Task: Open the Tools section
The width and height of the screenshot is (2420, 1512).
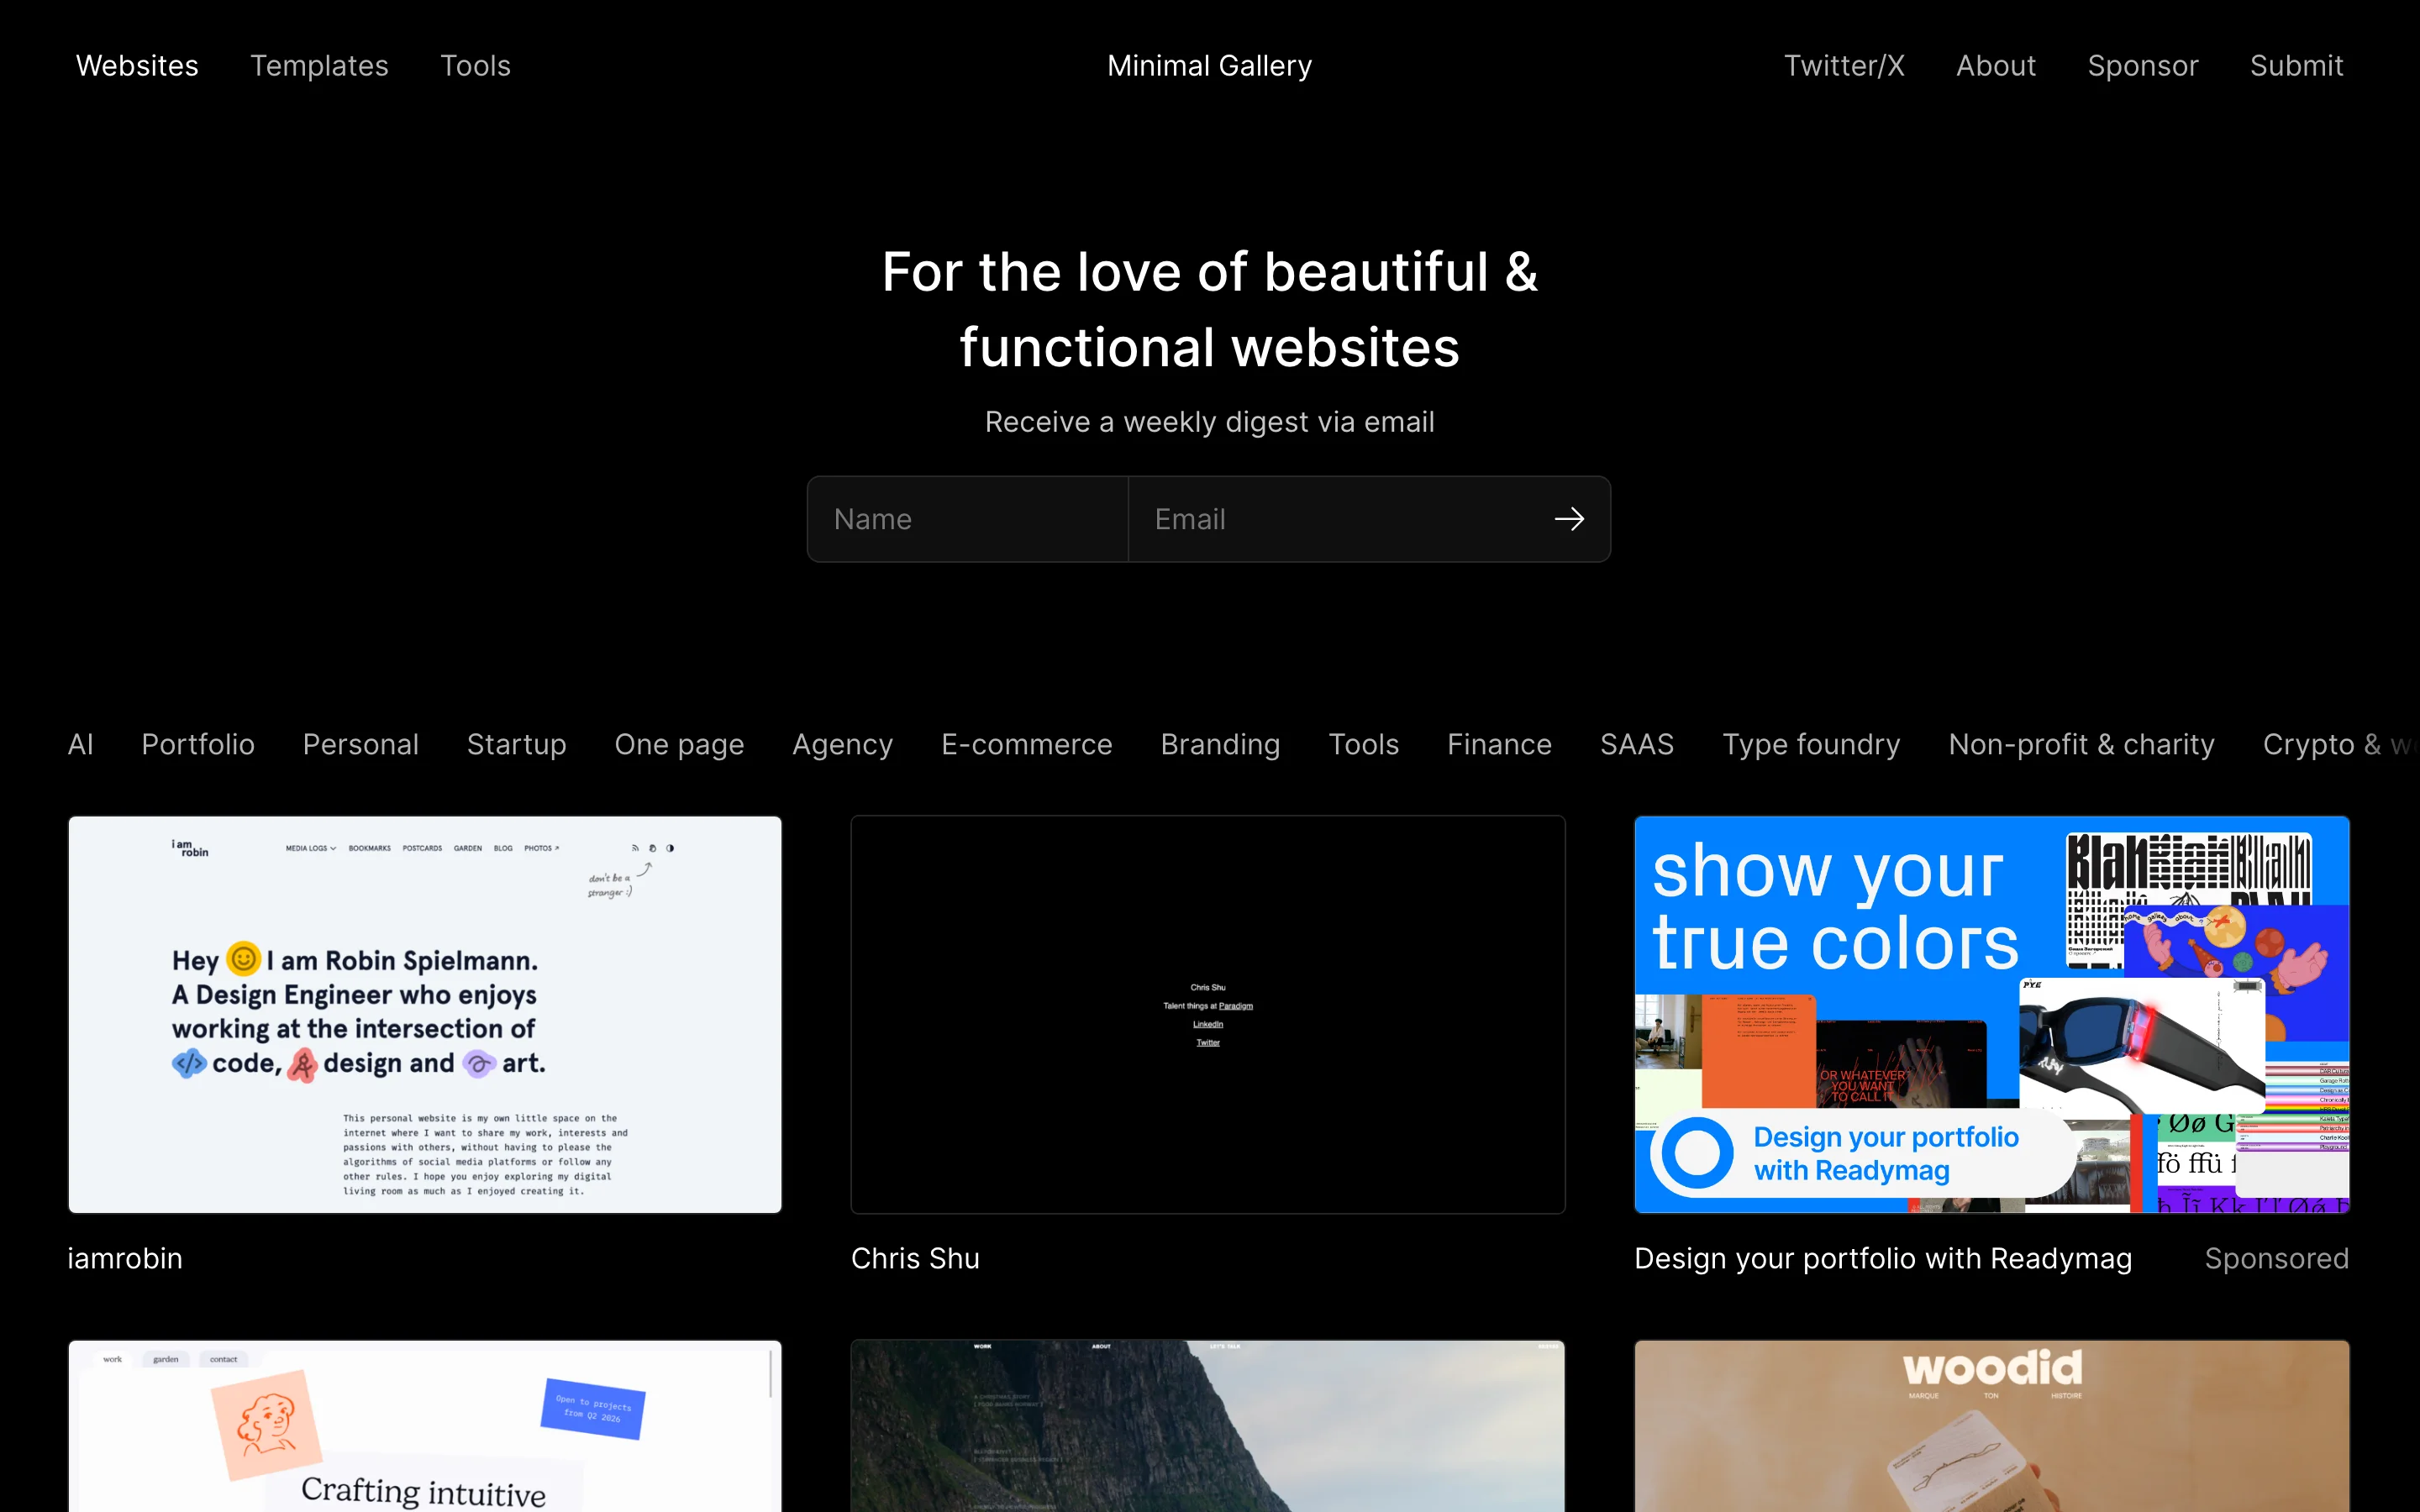Action: [475, 65]
